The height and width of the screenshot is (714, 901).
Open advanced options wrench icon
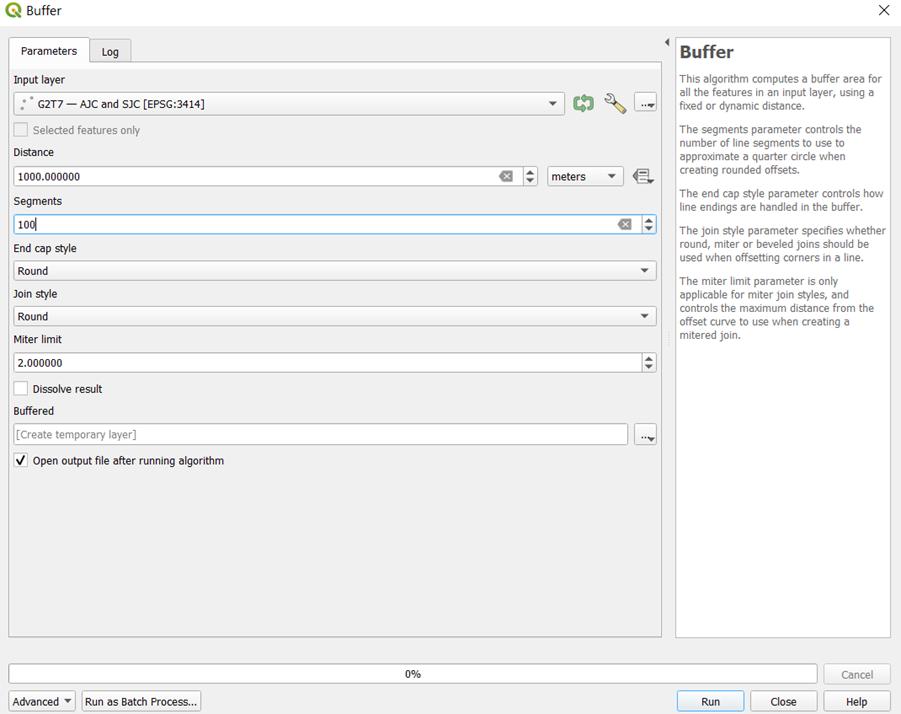615,103
